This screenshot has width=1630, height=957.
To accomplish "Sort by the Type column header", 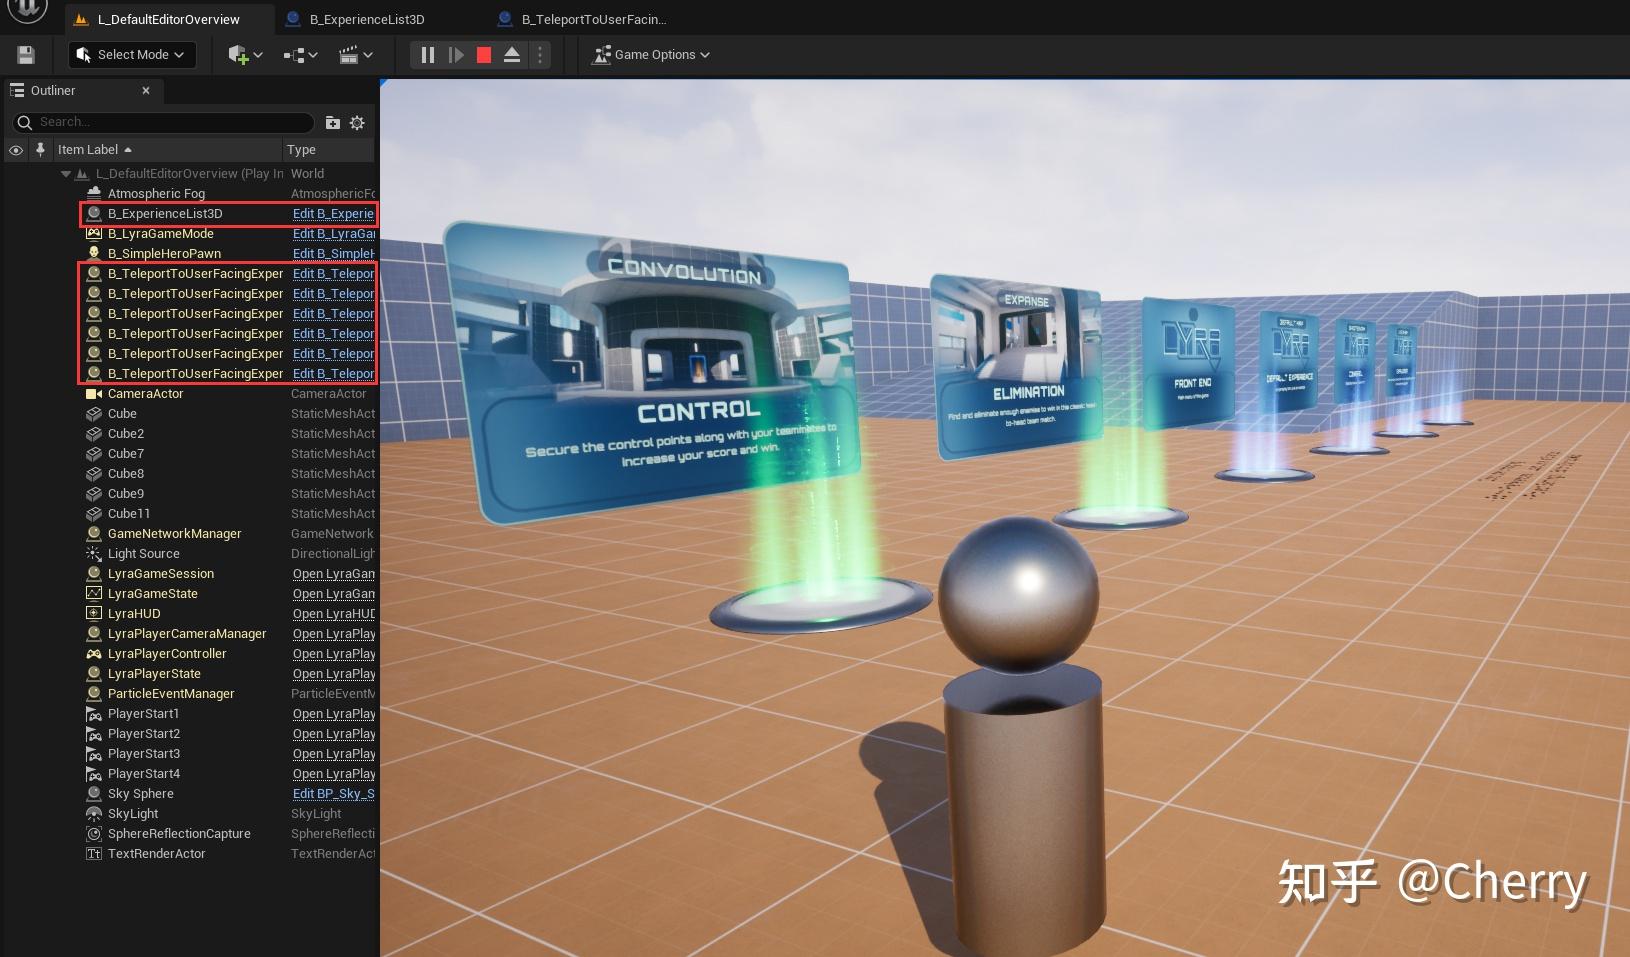I will 328,150.
